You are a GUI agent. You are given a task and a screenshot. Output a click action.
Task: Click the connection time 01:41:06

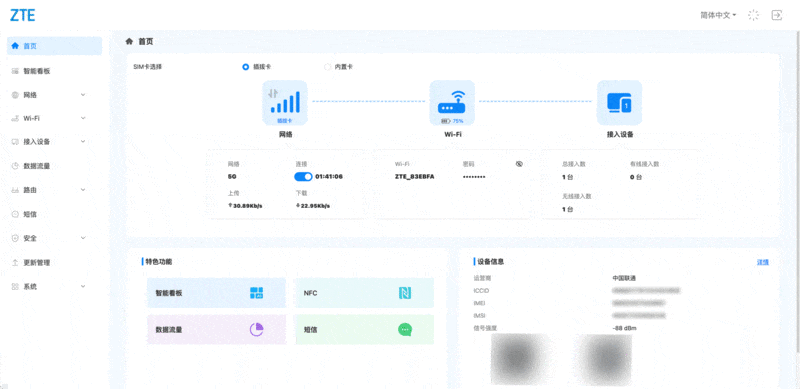[329, 177]
